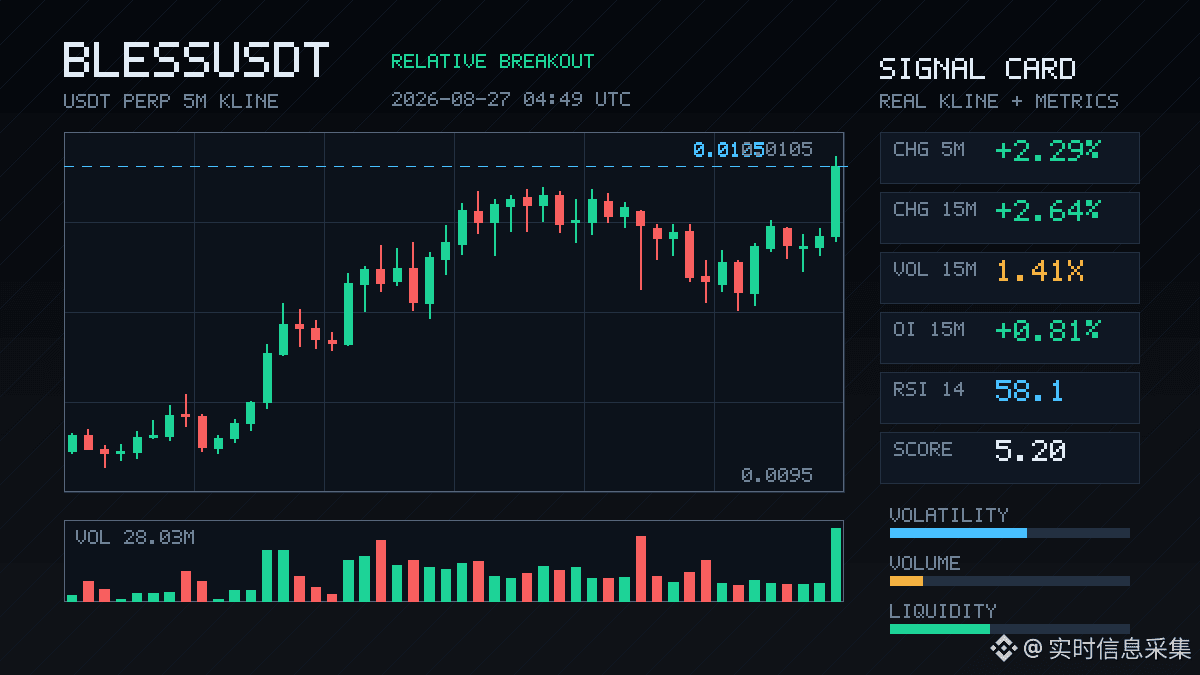Click the Binance square logo icon
Screen dimensions: 1200x675
[x=1003, y=649]
